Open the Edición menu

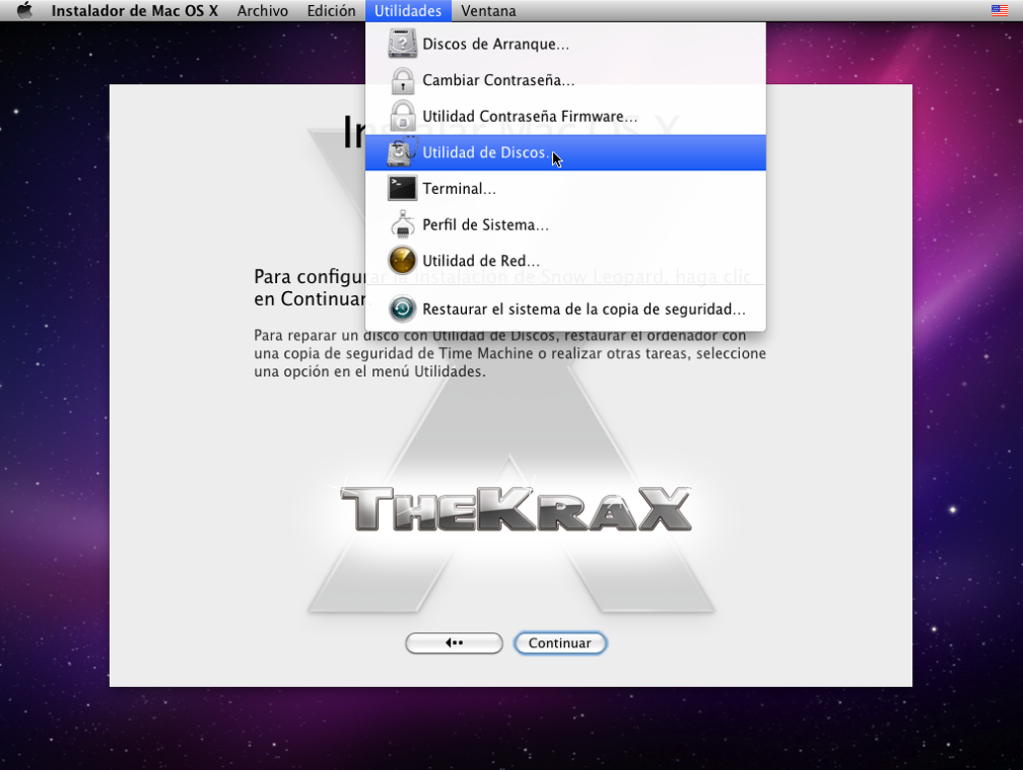[x=331, y=10]
